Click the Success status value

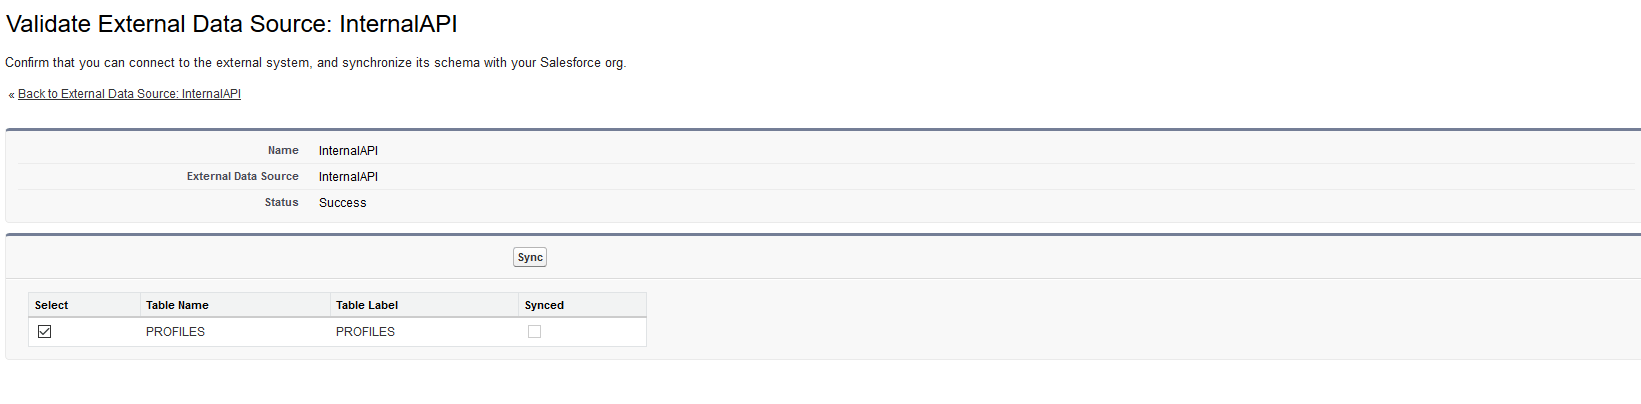(x=342, y=203)
